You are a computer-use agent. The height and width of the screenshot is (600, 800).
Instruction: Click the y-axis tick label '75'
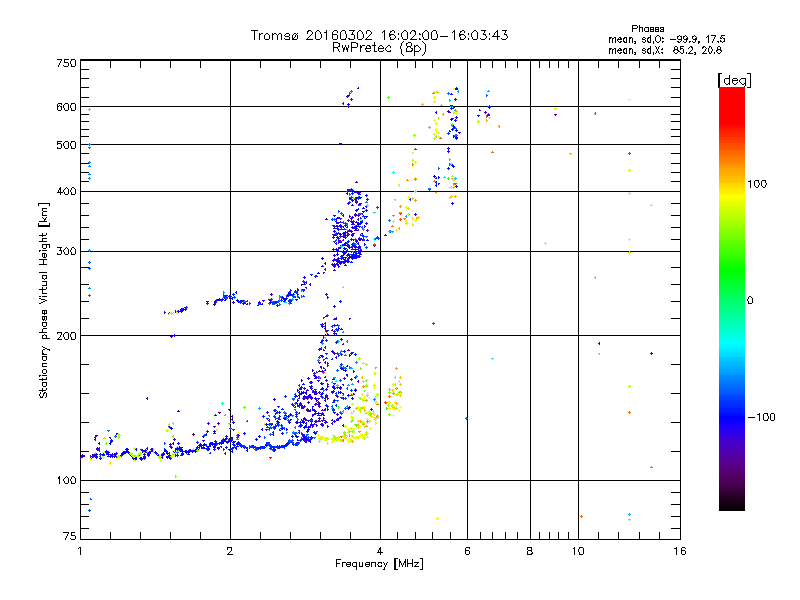[x=70, y=536]
